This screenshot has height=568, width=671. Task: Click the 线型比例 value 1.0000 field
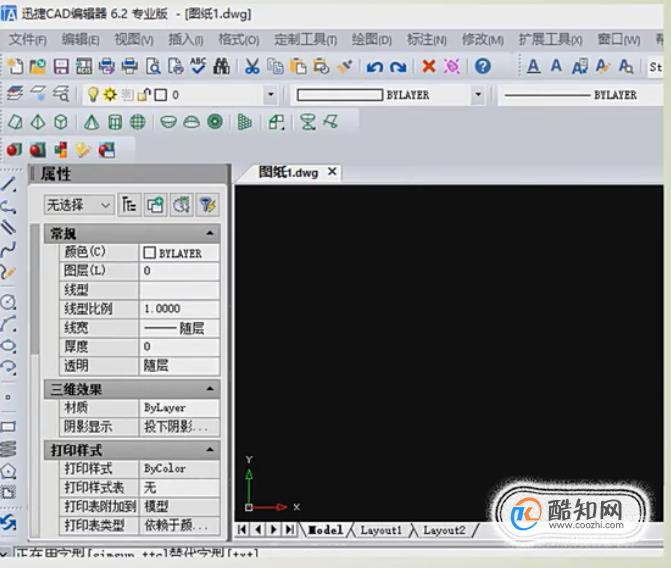tap(179, 309)
